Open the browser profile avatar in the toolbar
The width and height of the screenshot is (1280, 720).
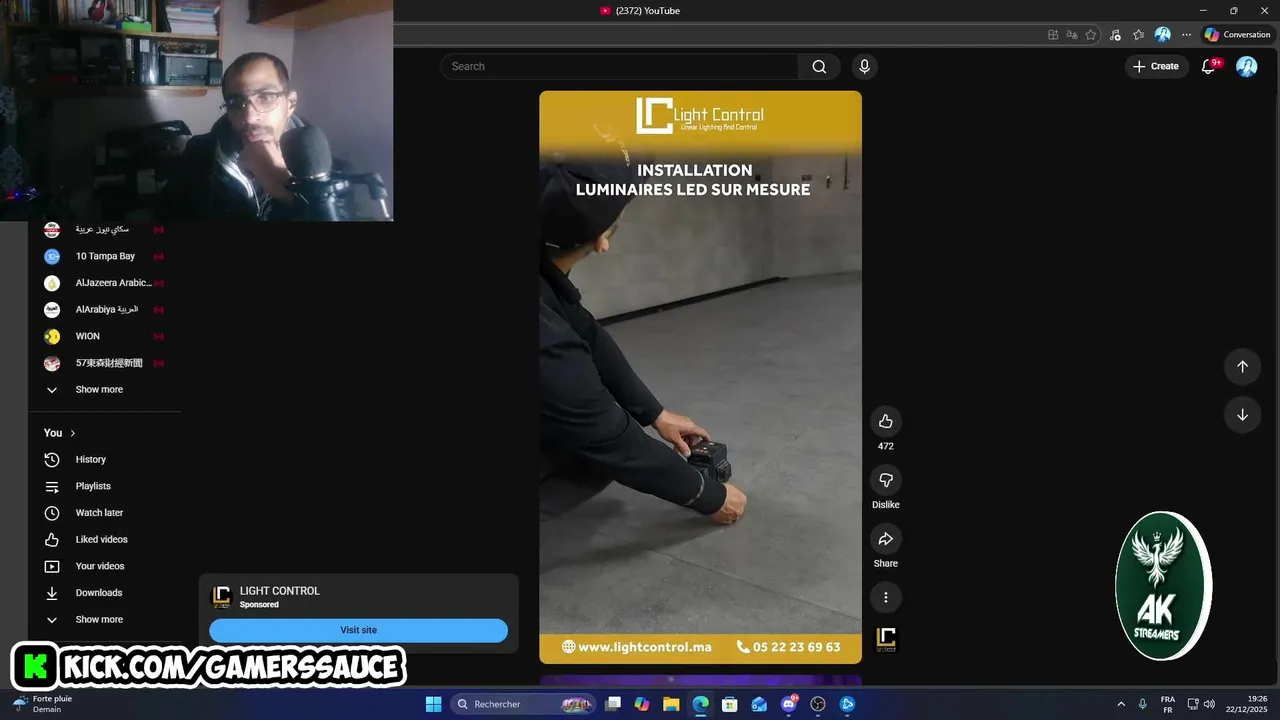(1162, 35)
